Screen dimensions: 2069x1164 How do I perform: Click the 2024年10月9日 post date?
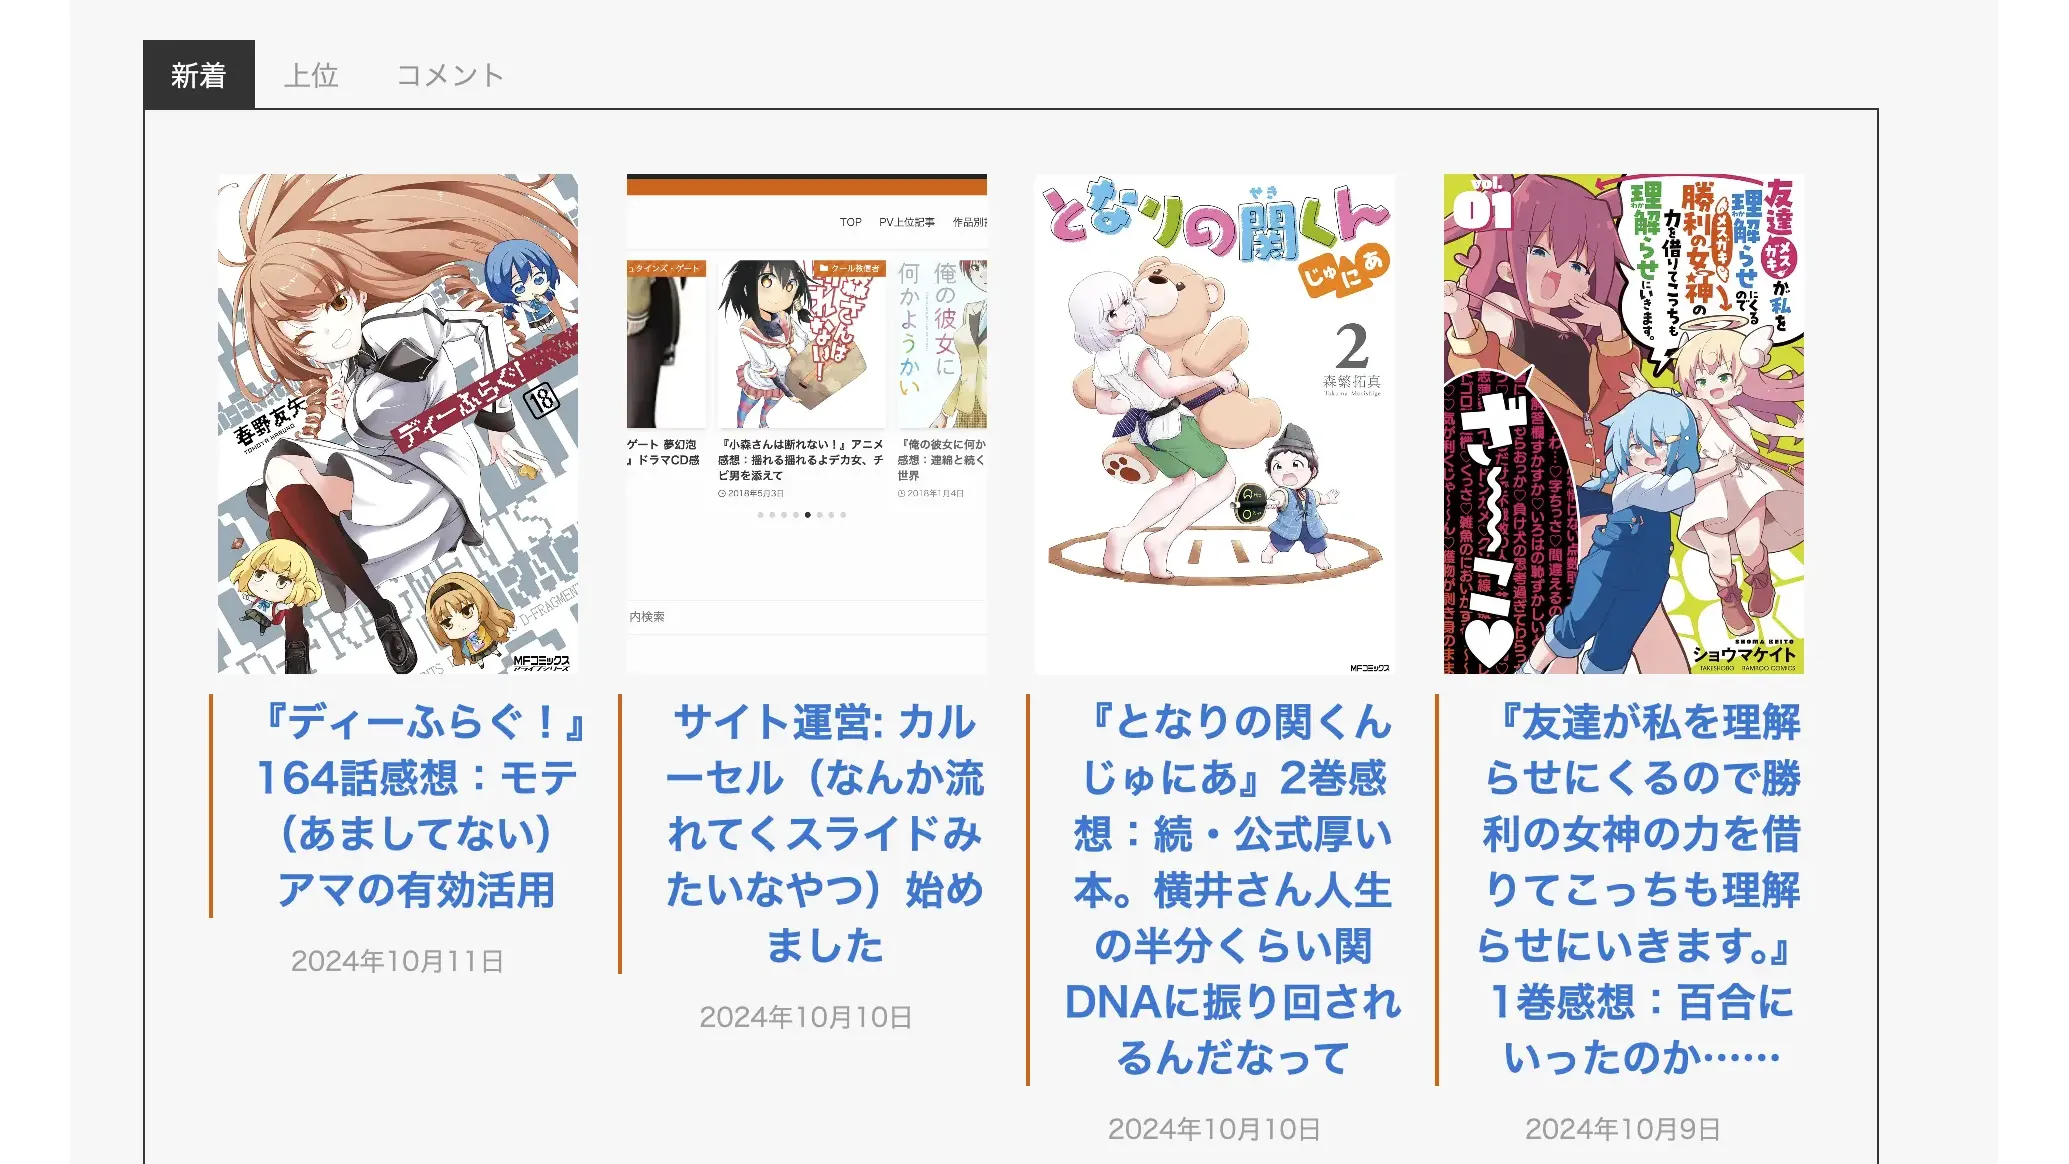[1622, 1129]
